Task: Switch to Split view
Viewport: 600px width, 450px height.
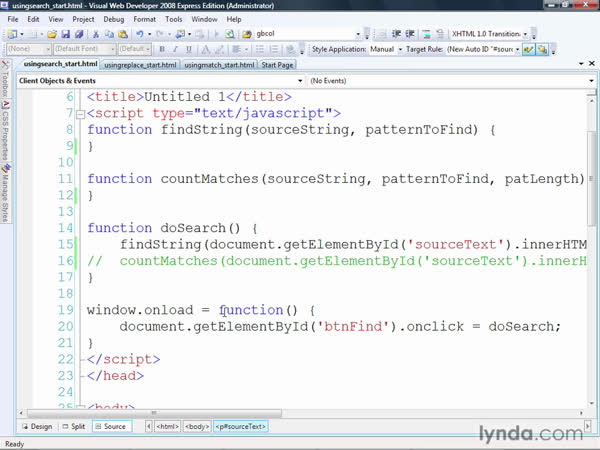Action: (72, 426)
